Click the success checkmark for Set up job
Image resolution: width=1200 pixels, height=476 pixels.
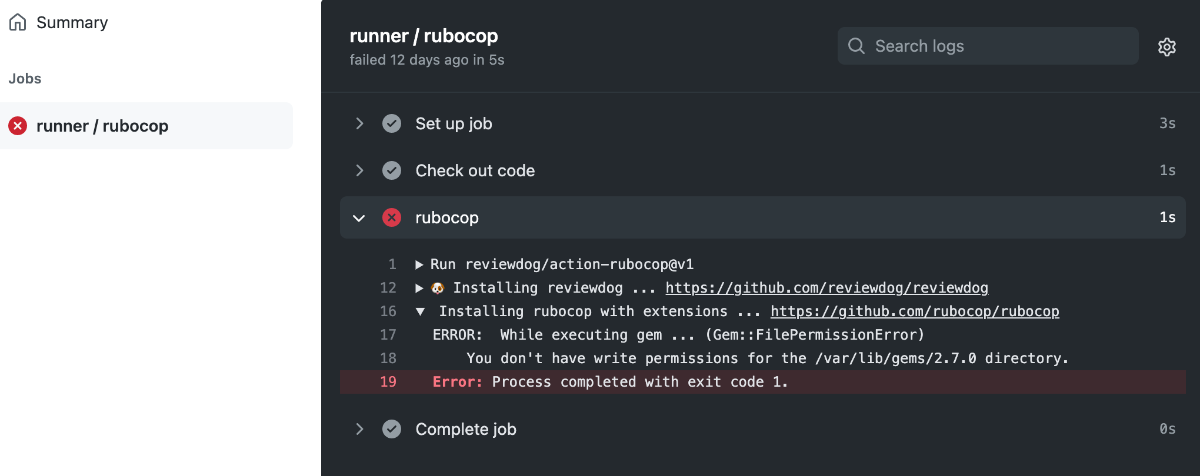coord(392,124)
